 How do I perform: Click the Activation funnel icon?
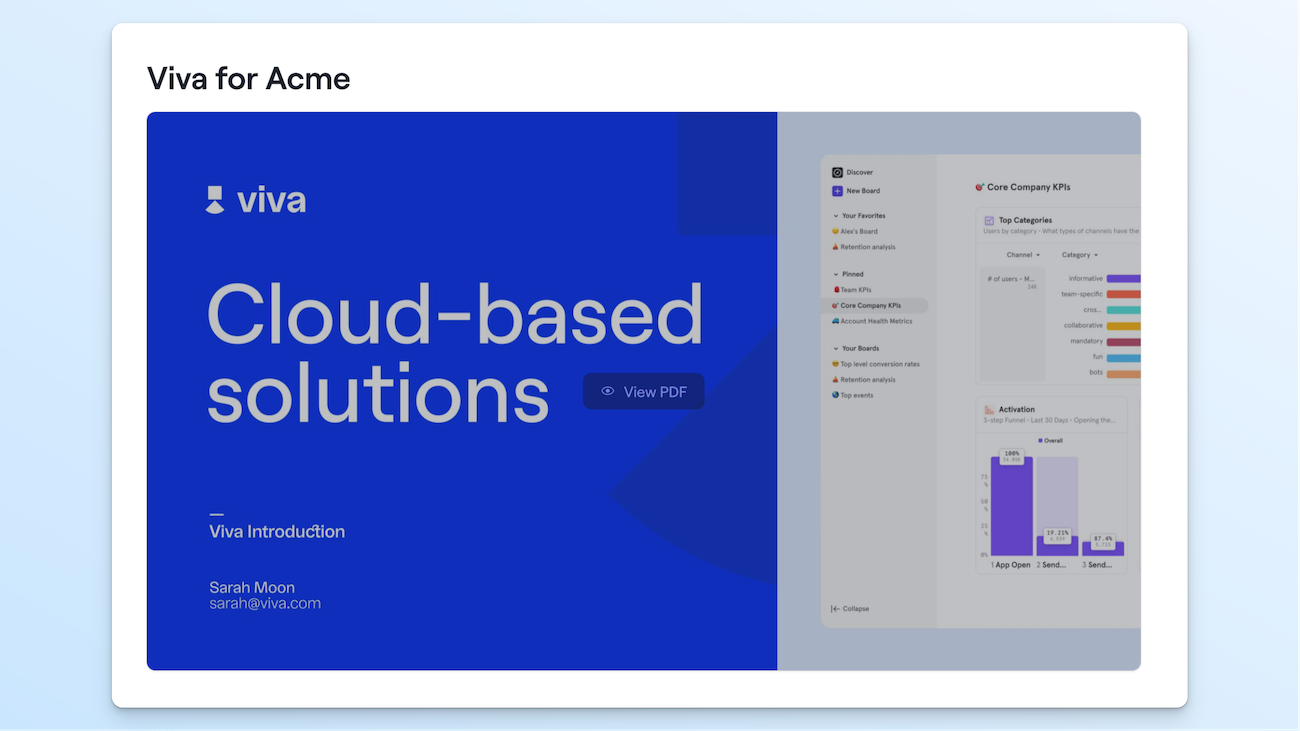(x=989, y=409)
